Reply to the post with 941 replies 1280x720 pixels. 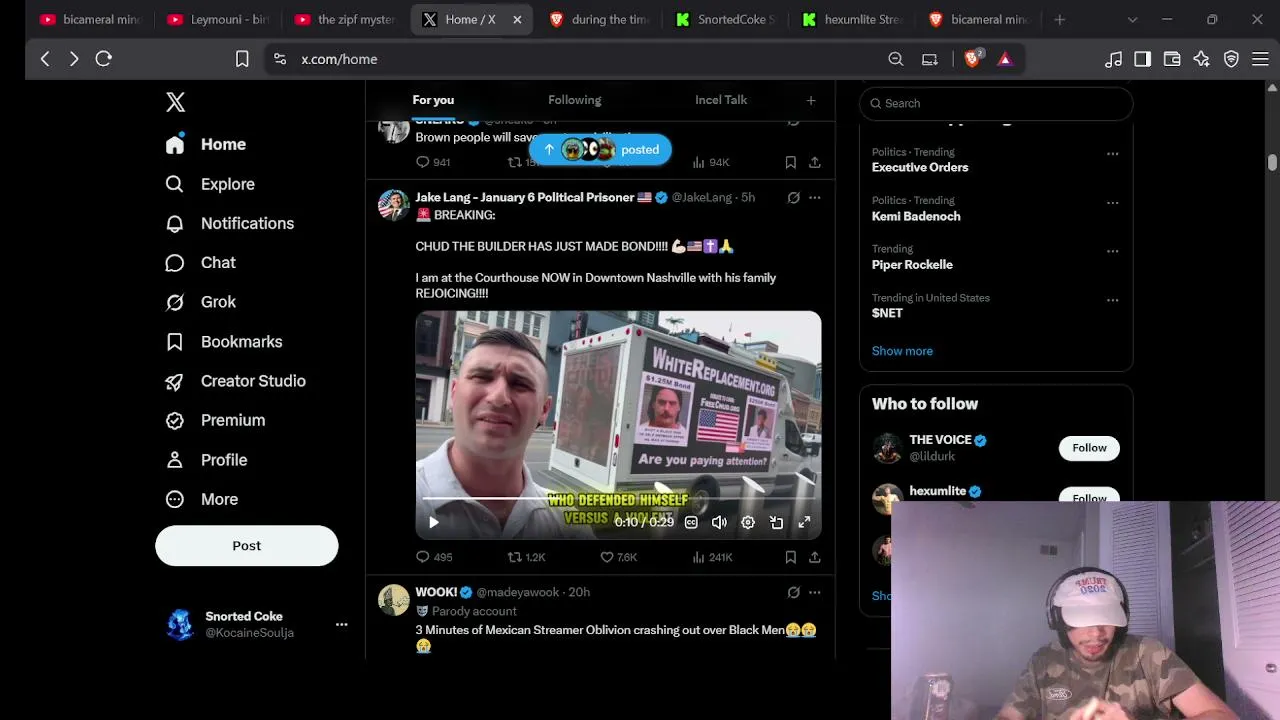pyautogui.click(x=433, y=162)
